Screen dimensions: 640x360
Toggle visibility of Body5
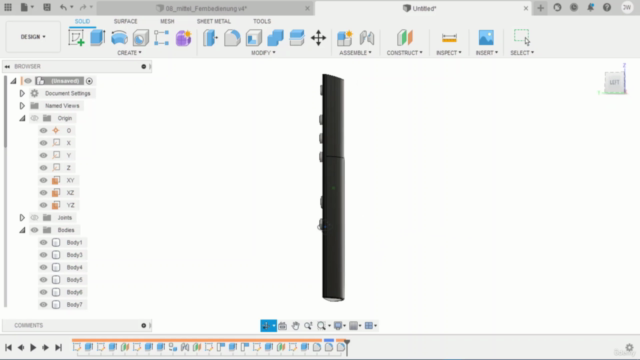(43, 280)
